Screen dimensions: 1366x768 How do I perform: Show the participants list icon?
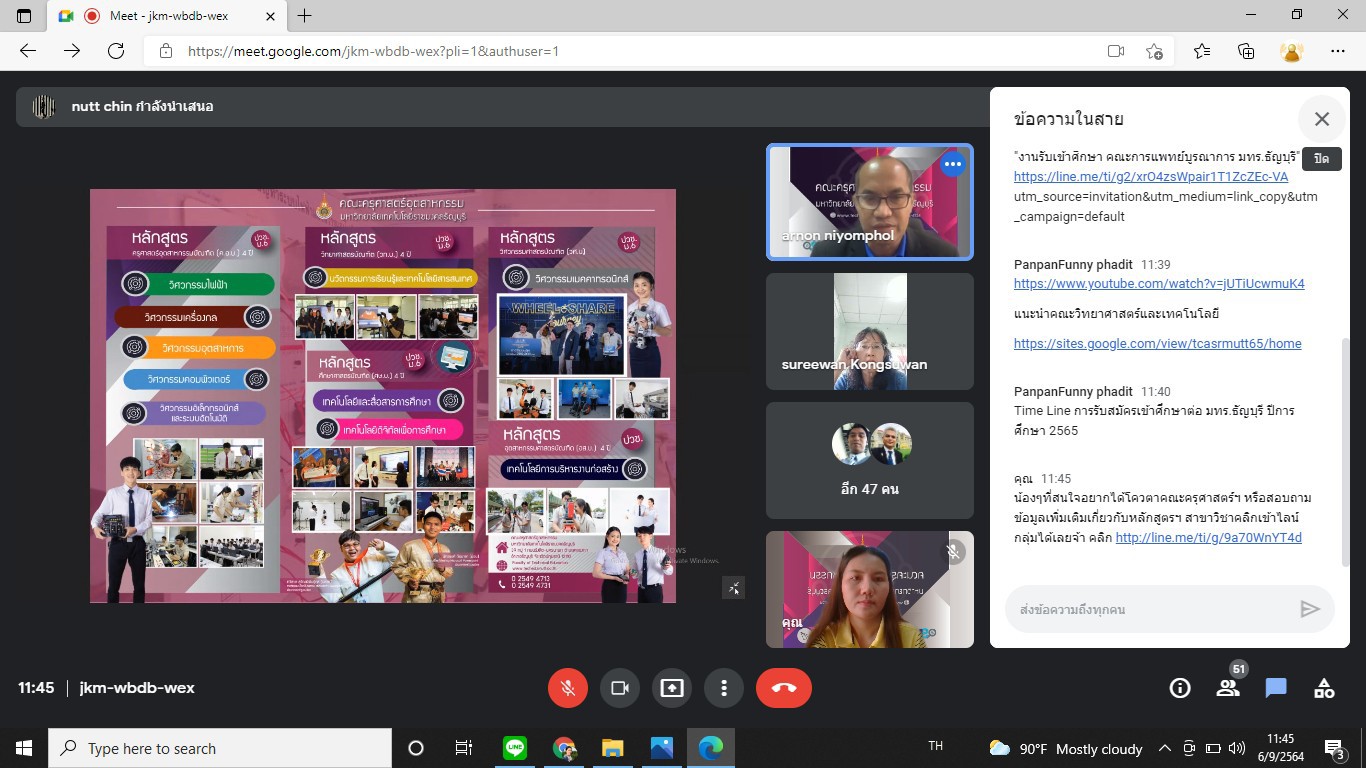(1228, 688)
